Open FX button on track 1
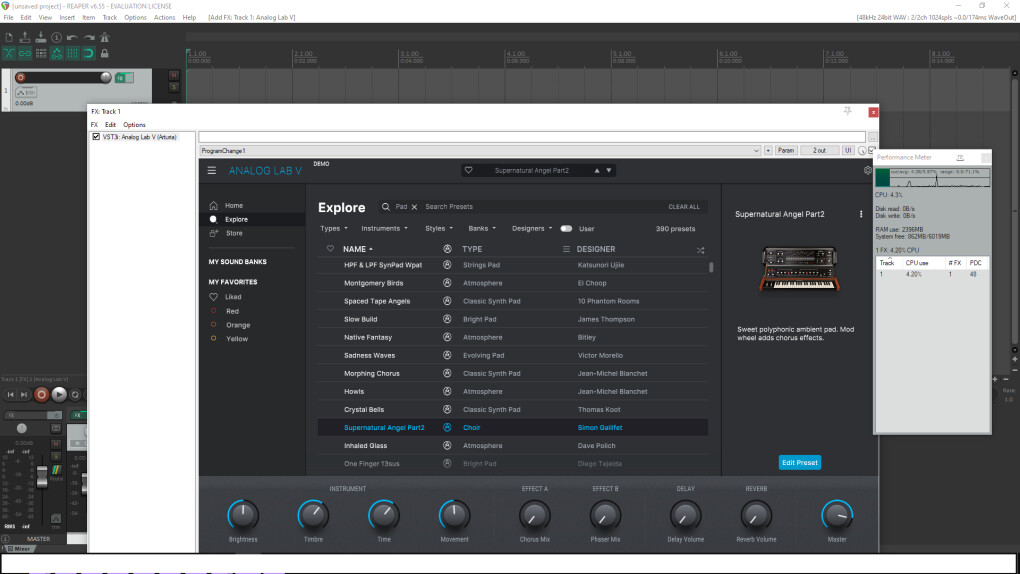Screen dimensions: 1020x574 tap(120, 77)
